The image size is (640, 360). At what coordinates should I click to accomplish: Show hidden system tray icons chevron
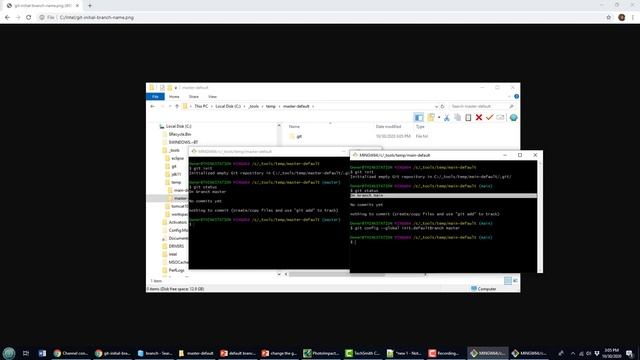[x=573, y=353]
